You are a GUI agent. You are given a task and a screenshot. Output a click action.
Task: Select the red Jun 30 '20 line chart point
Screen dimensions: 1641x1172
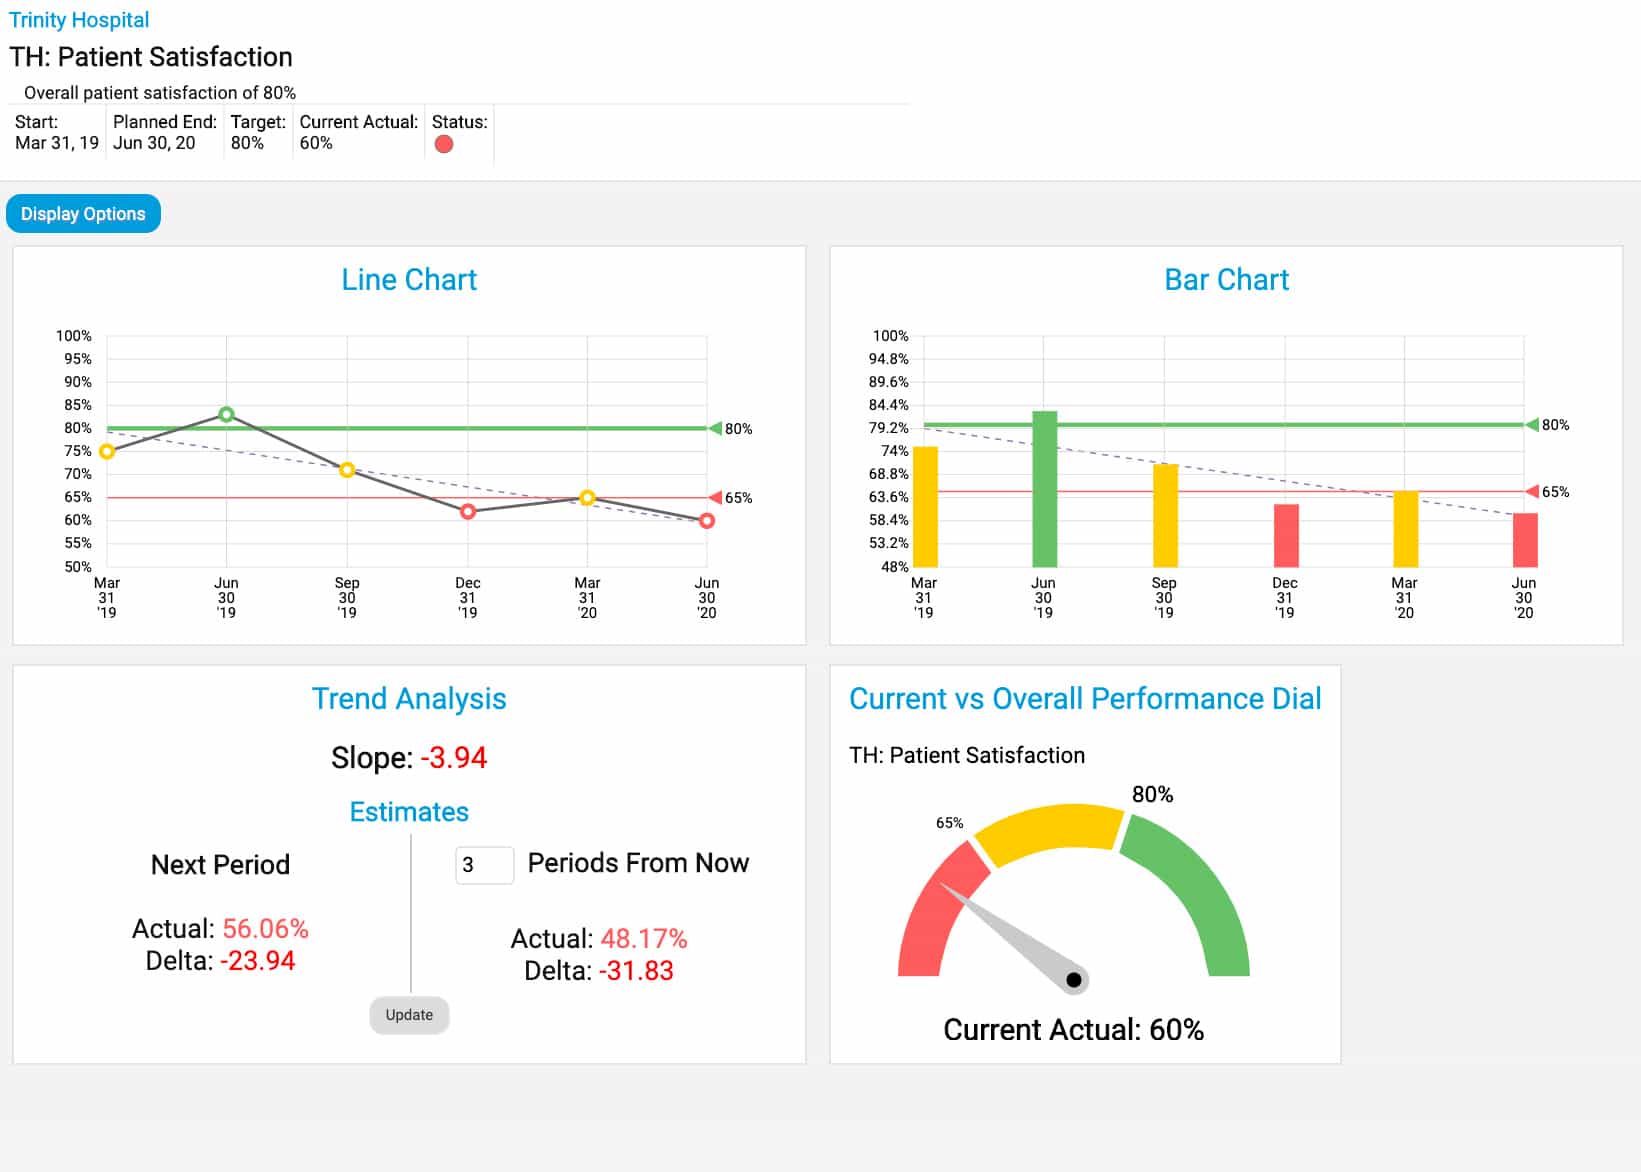tap(706, 520)
